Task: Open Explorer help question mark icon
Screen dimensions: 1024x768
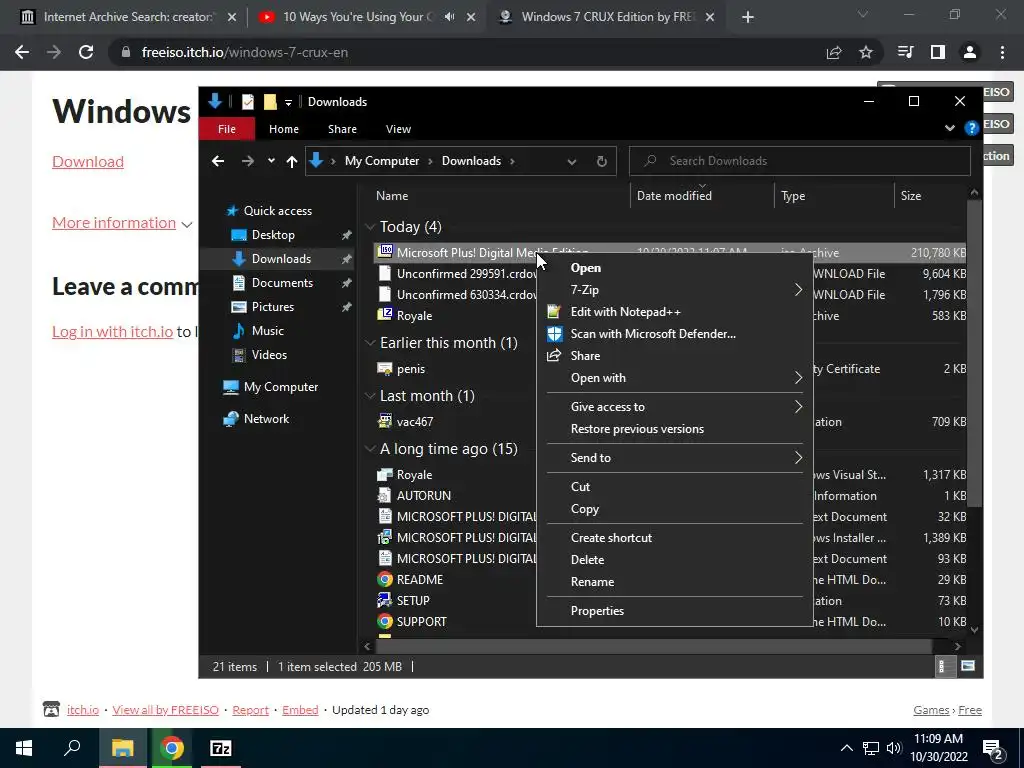Action: click(971, 128)
